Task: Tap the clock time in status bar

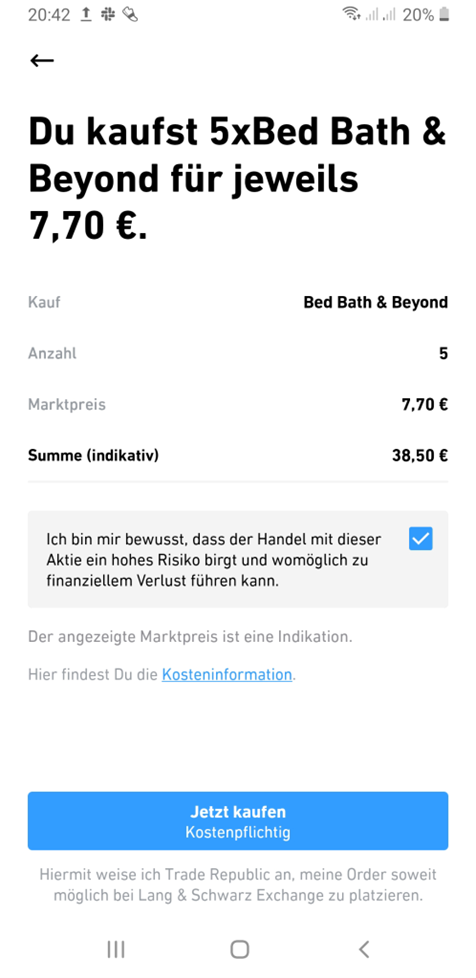Action: pyautogui.click(x=49, y=15)
